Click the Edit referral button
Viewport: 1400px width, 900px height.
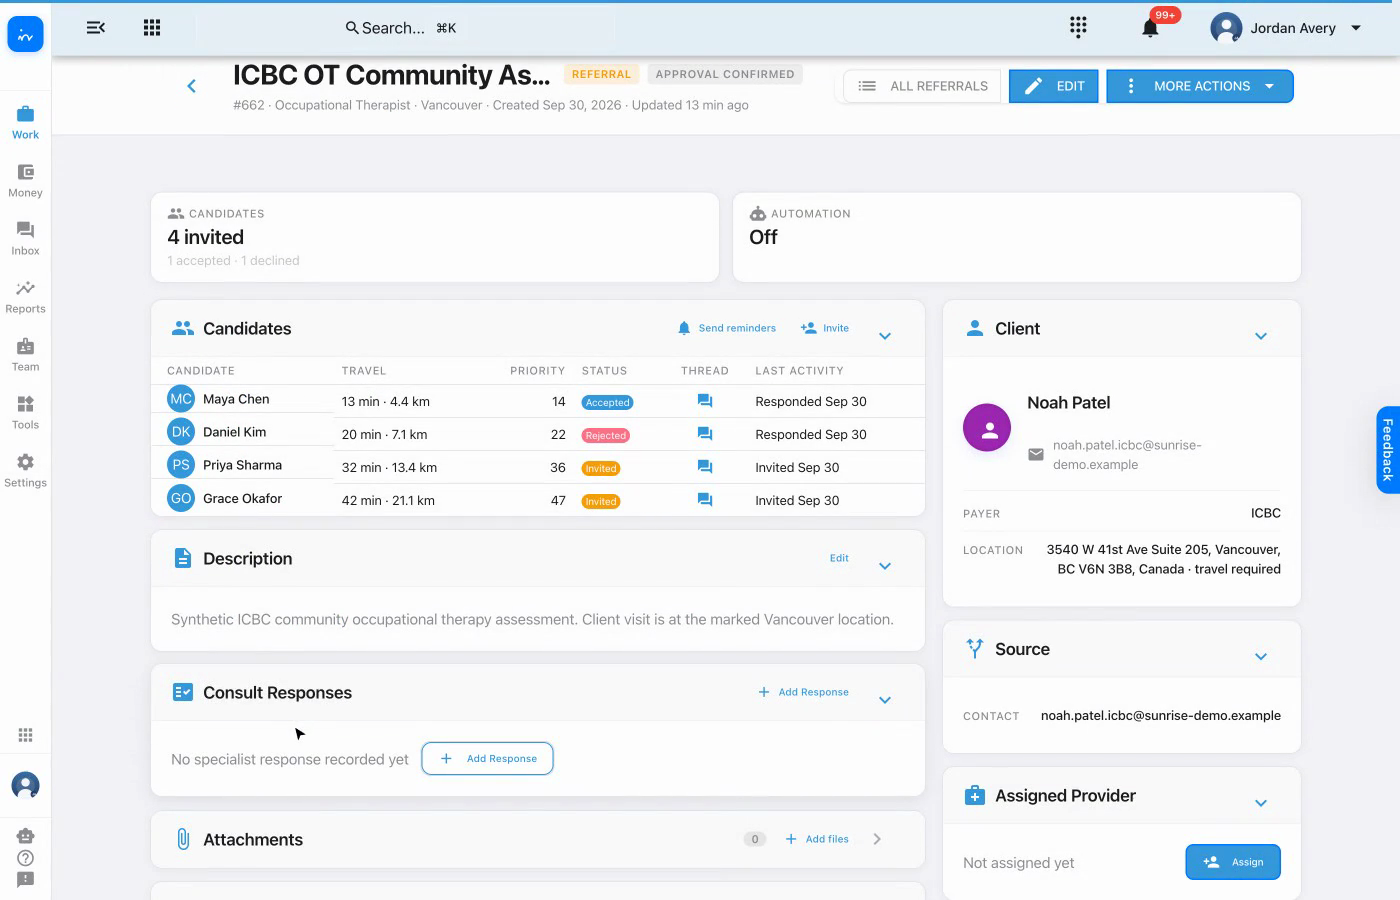pyautogui.click(x=1054, y=86)
